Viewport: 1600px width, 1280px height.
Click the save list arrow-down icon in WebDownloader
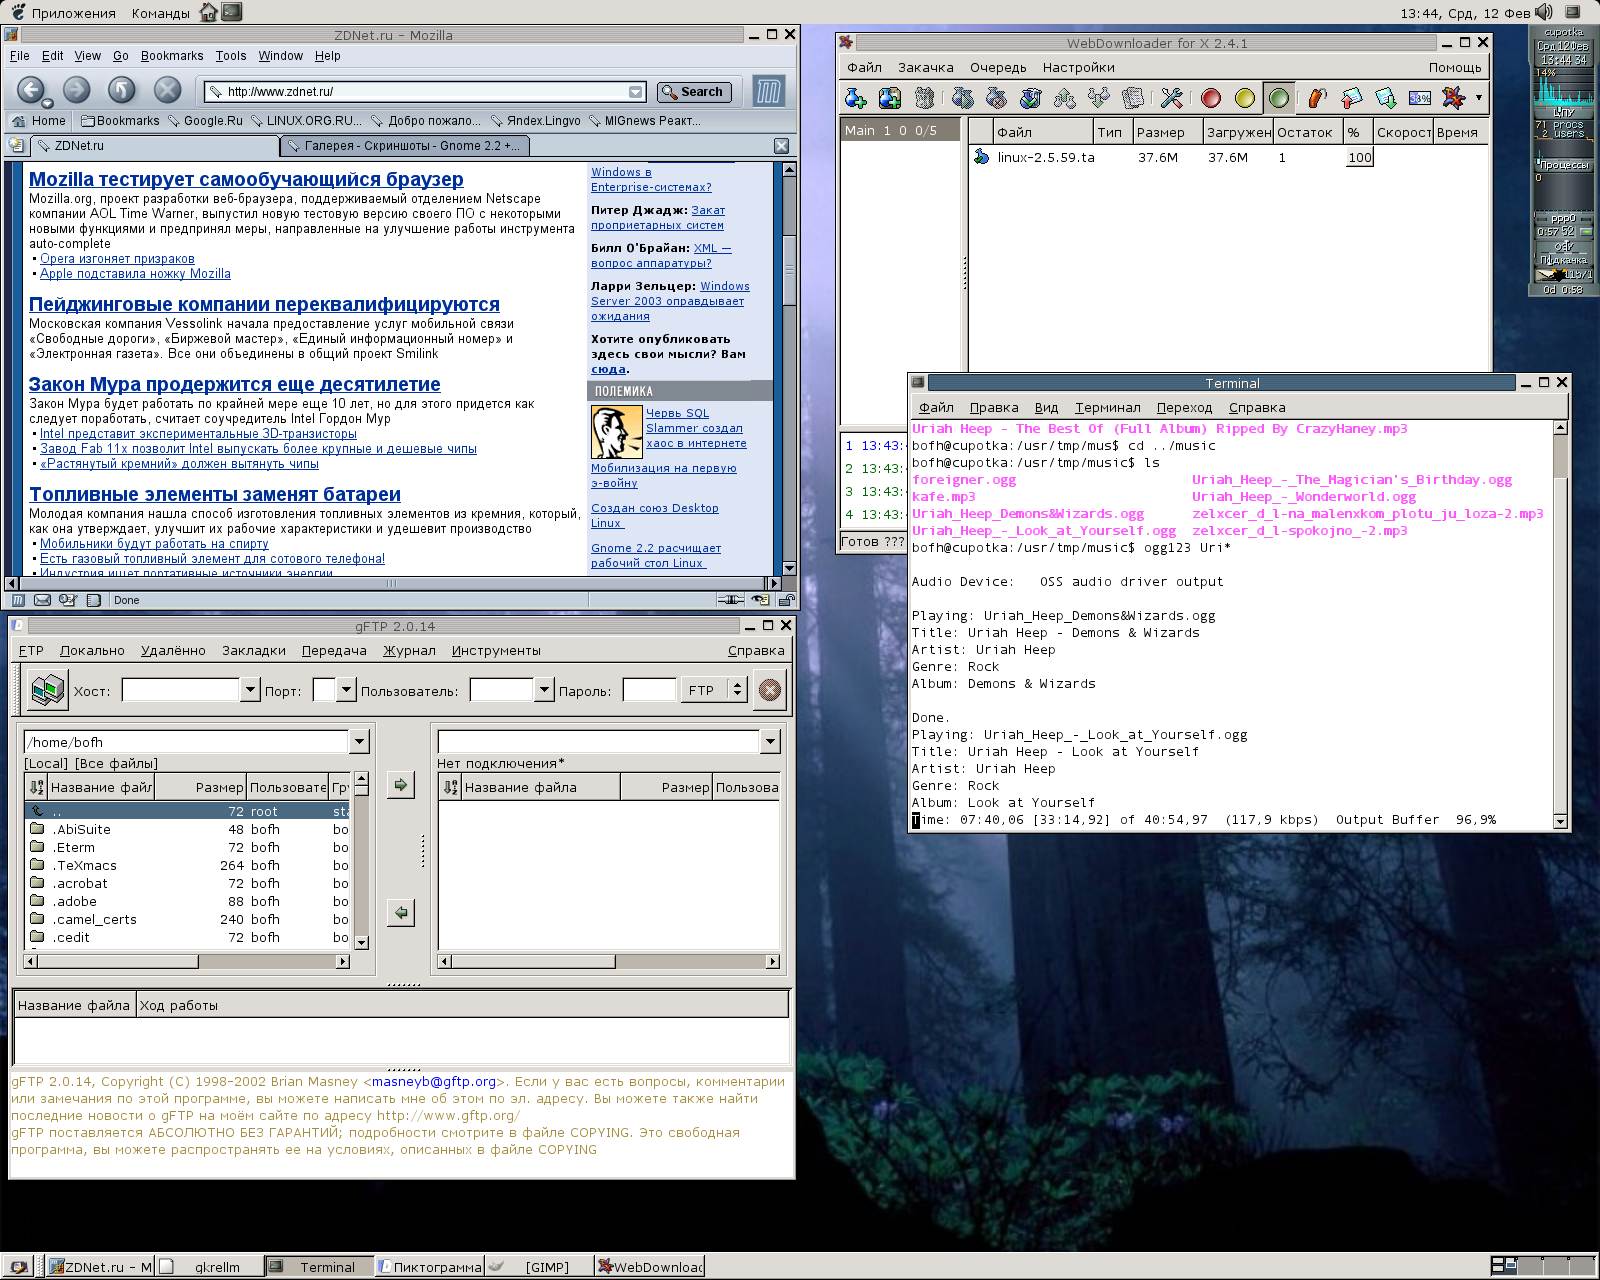1385,98
